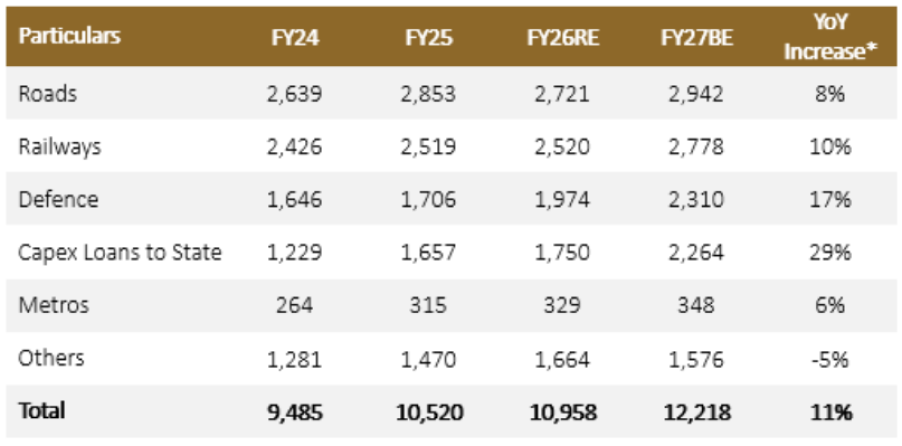Click the Defence row label

(x=59, y=200)
